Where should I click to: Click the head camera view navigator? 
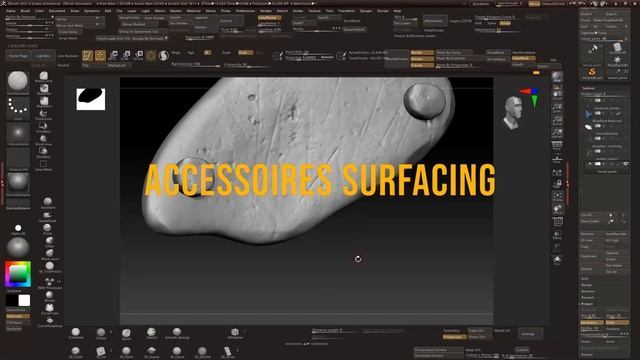512,113
